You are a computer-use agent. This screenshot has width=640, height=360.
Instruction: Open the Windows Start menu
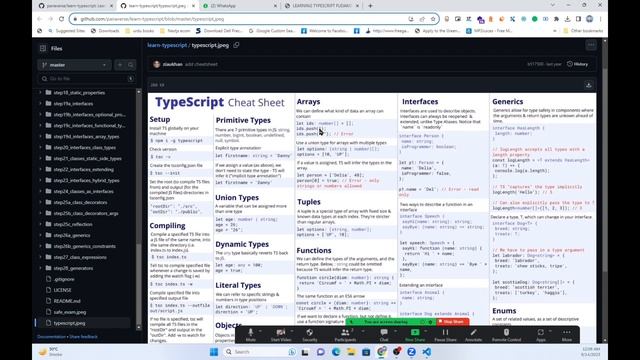(x=214, y=352)
